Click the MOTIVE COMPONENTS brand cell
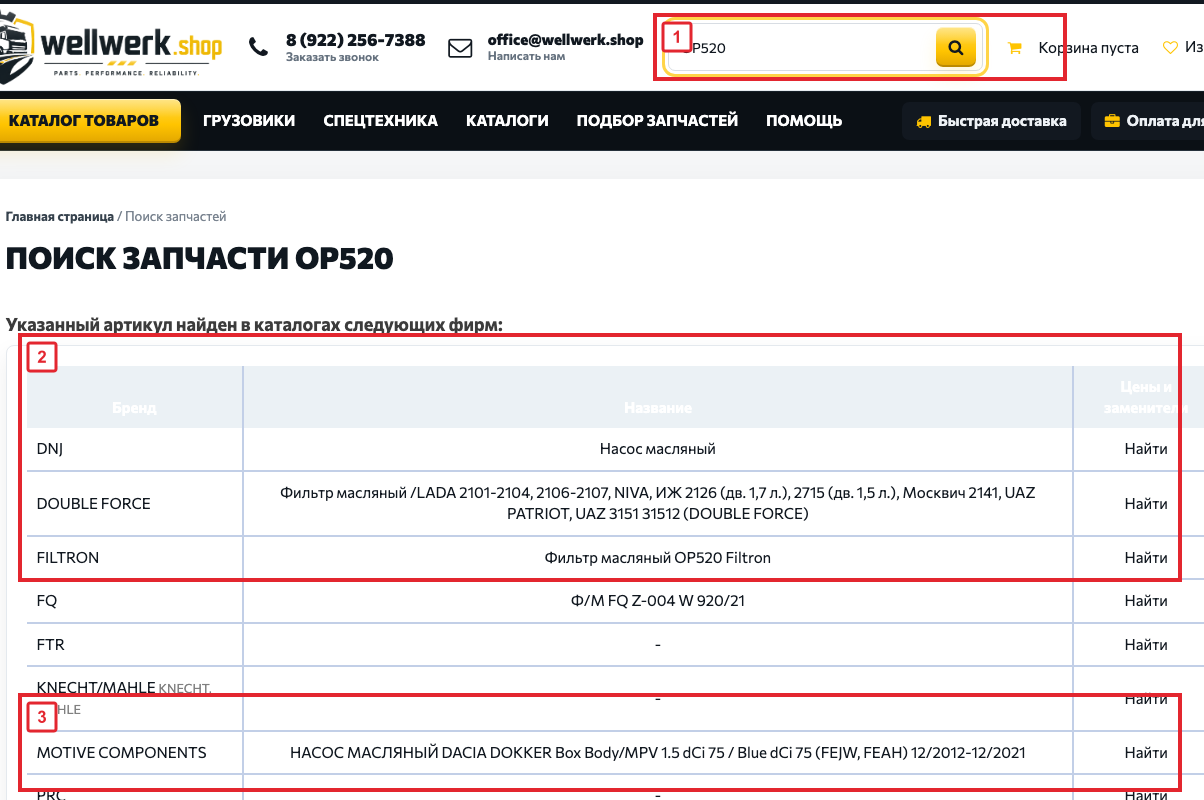This screenshot has width=1204, height=800. tap(135, 752)
